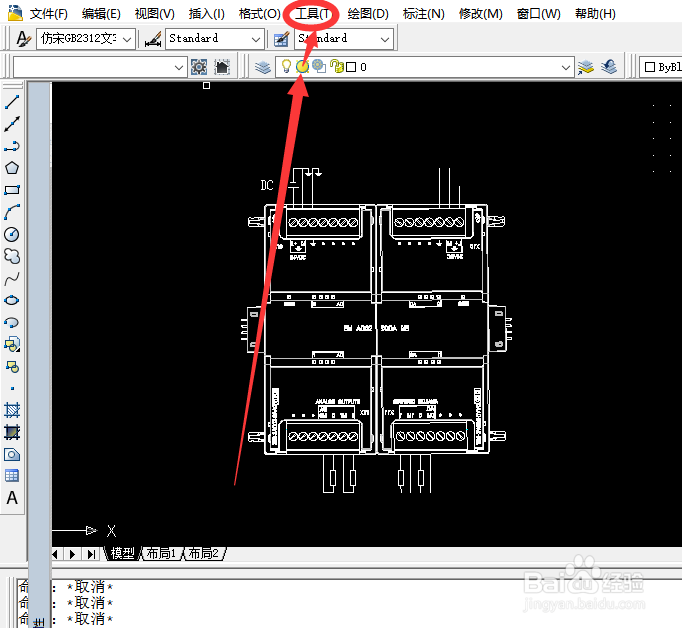
Task: Select the Rectangle tool
Action: 12,190
